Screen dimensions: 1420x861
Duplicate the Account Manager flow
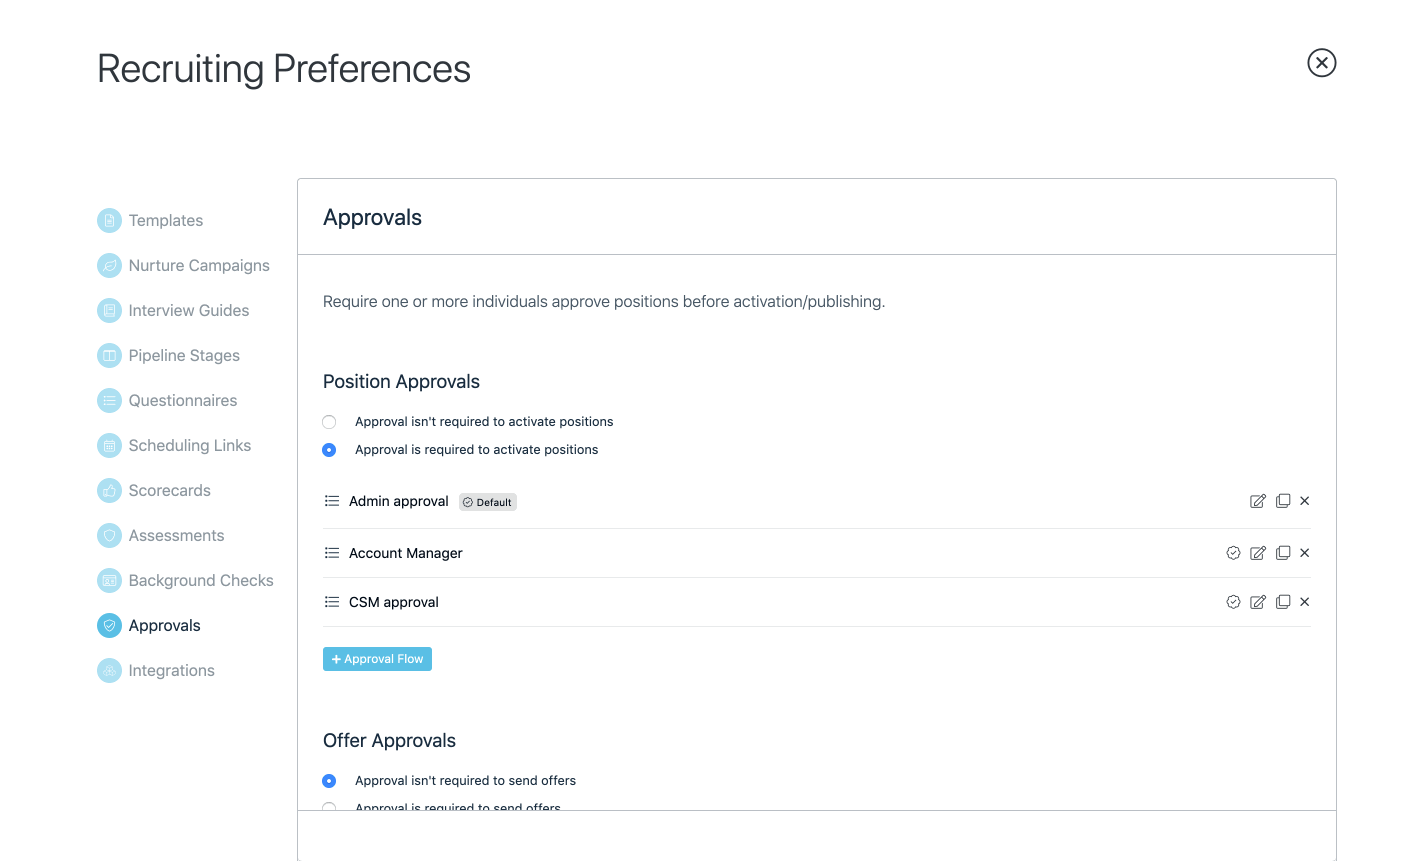click(1283, 553)
